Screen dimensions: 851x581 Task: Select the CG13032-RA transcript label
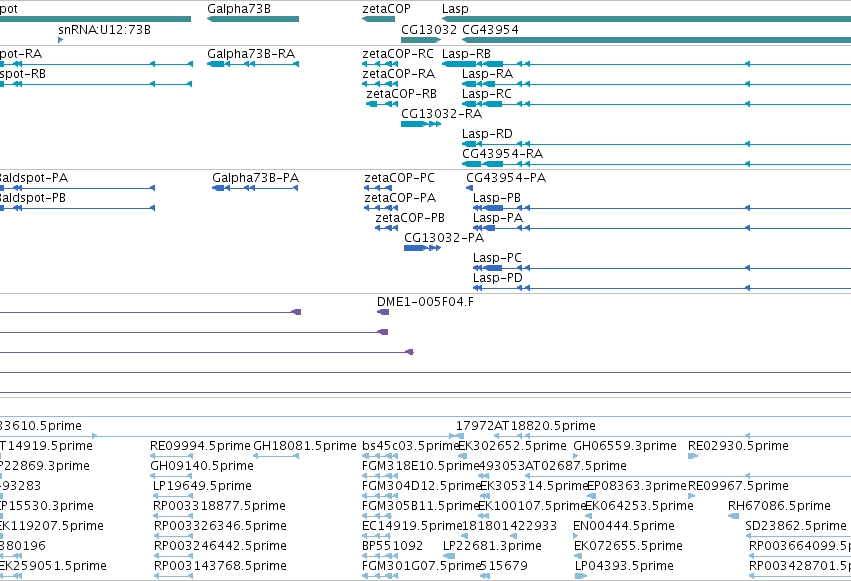(x=441, y=114)
